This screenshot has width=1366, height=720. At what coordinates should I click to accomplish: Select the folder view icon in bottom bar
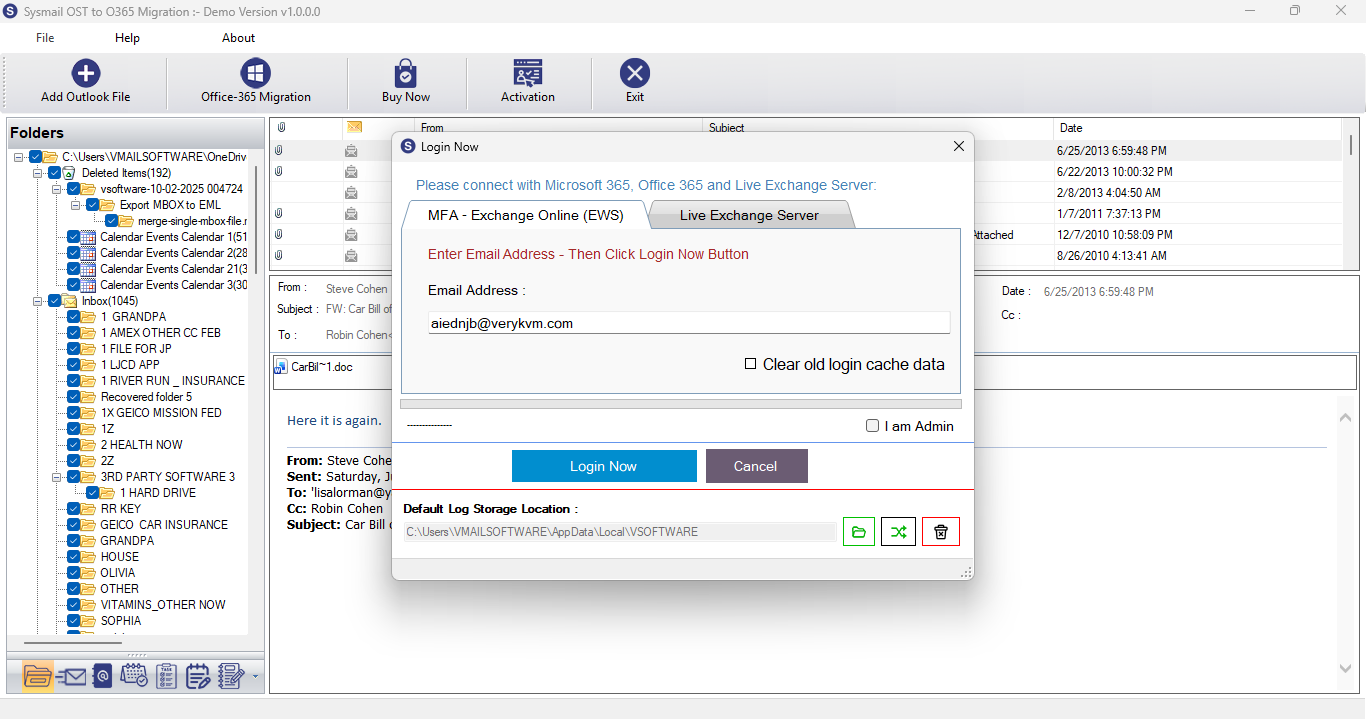pos(38,676)
